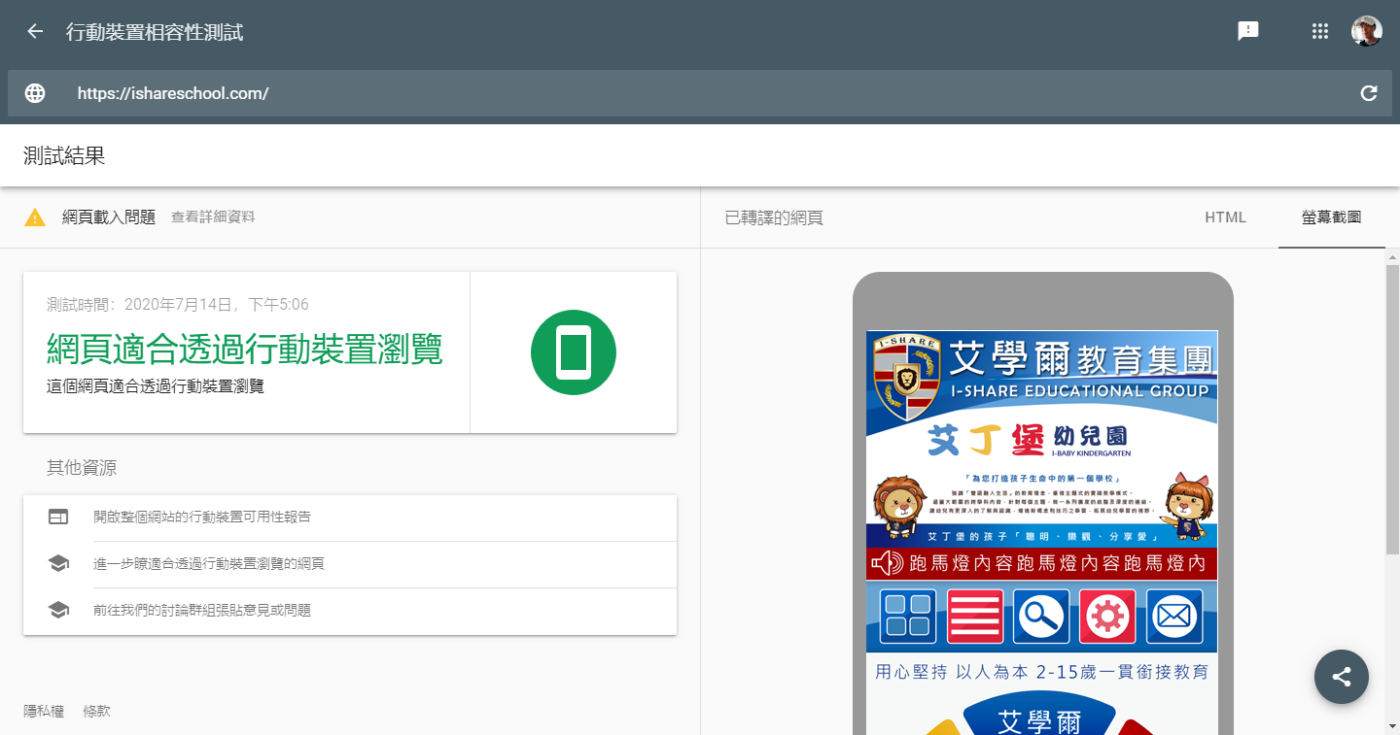
Task: Click the user account avatar
Action: click(1366, 31)
